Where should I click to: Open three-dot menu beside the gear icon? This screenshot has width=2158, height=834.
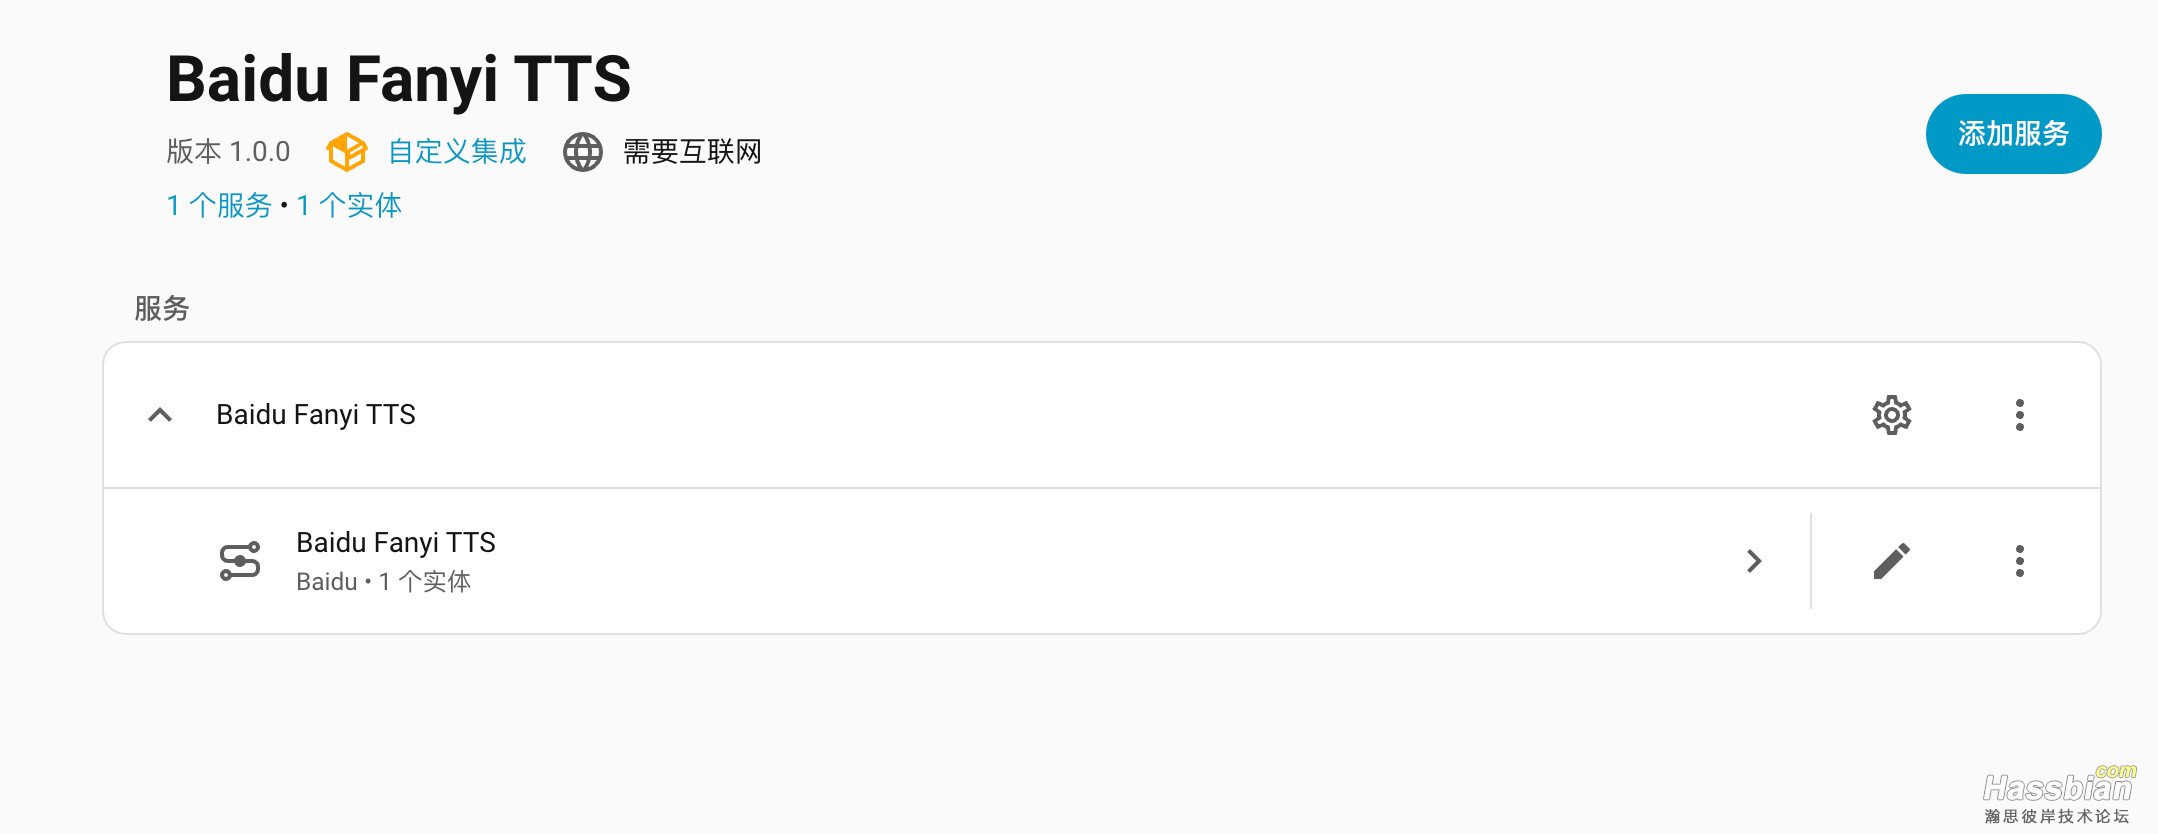point(2020,415)
